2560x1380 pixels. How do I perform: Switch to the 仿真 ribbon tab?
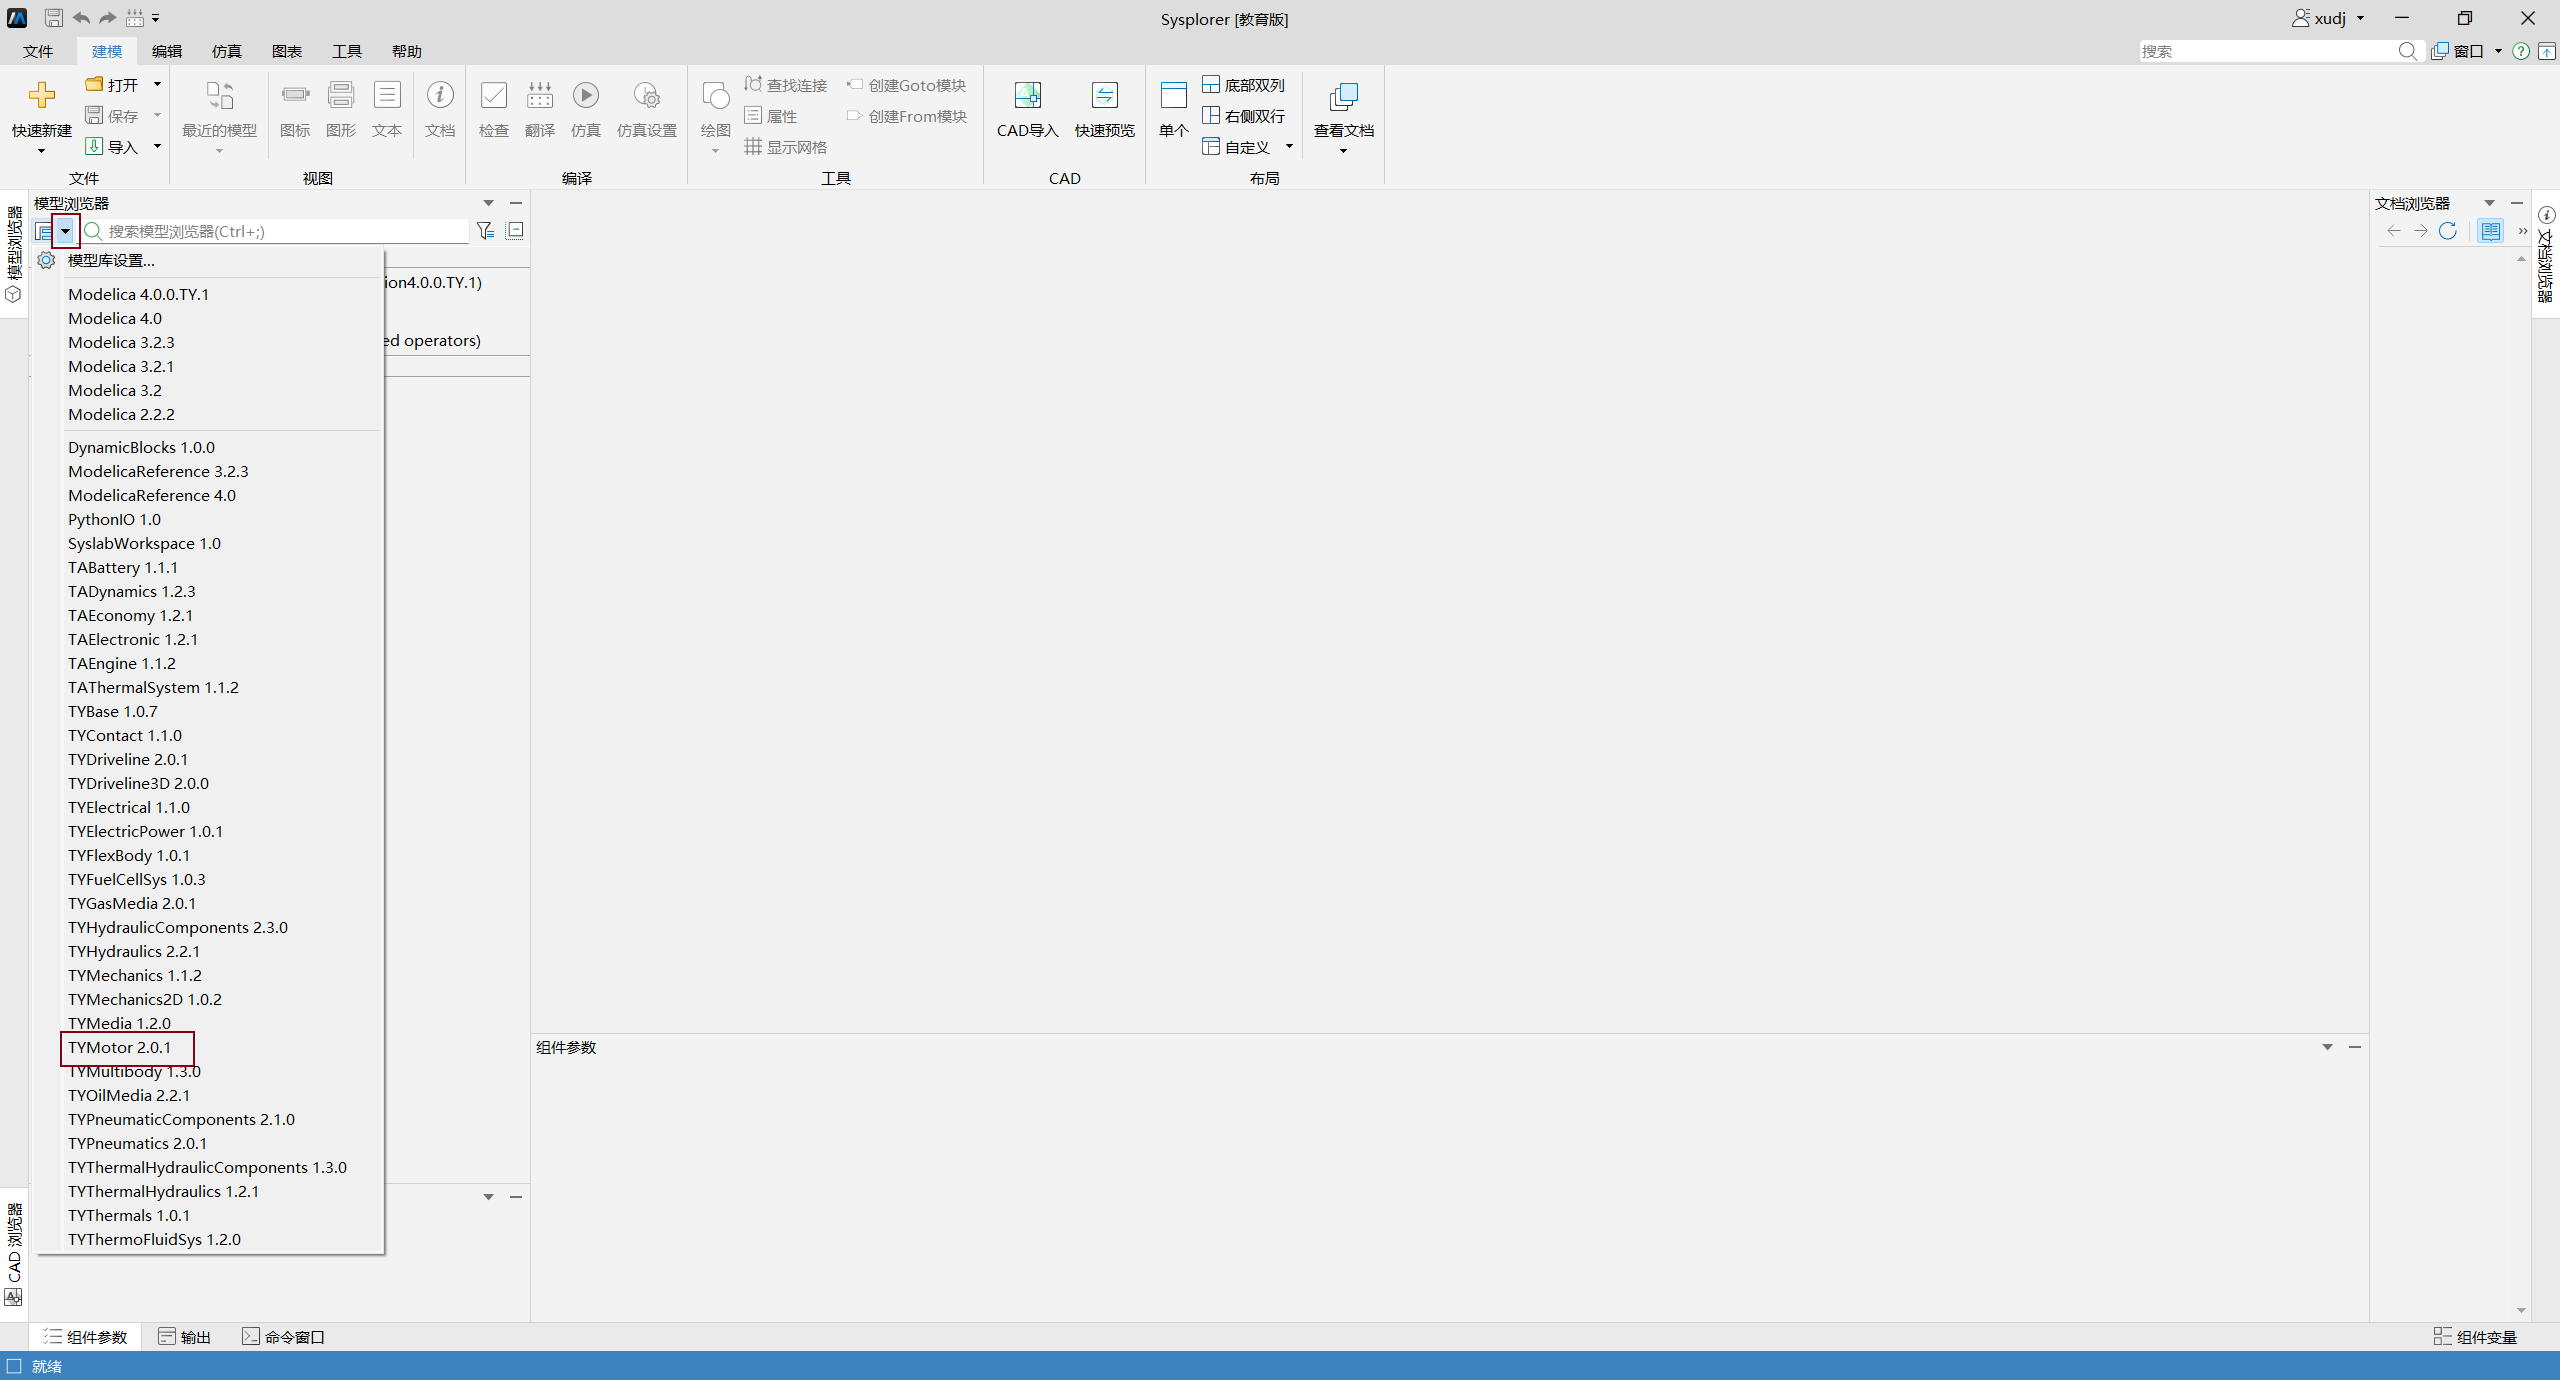pos(227,51)
